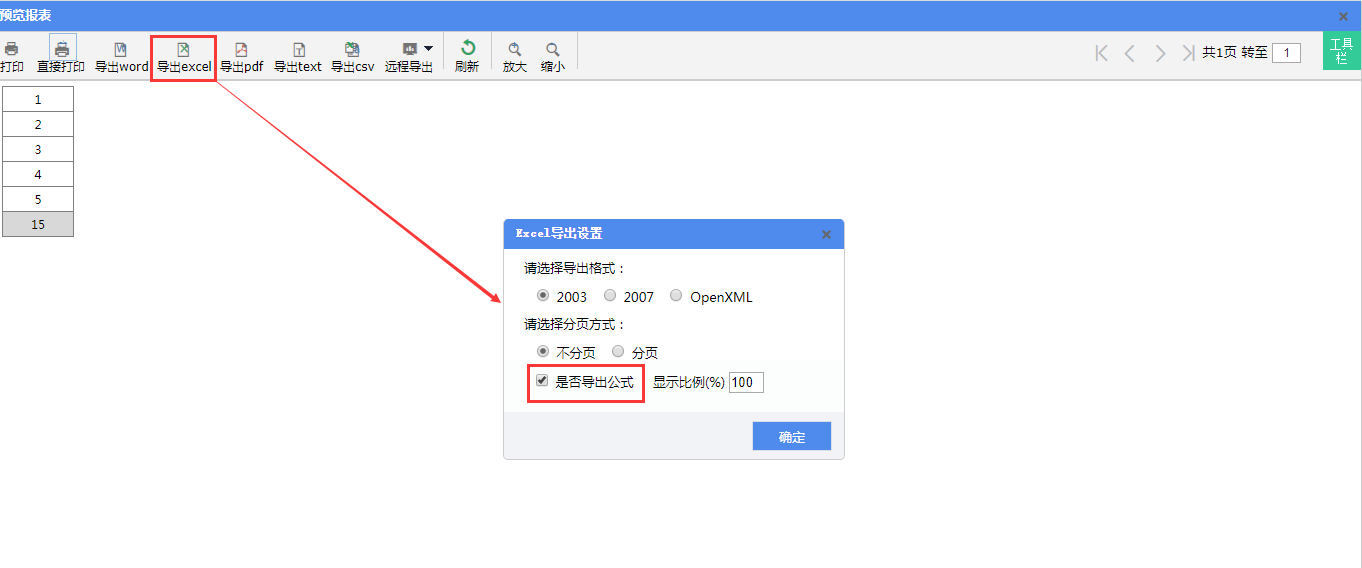
Task: Toggle the green 工具栏 button
Action: pyautogui.click(x=1341, y=51)
